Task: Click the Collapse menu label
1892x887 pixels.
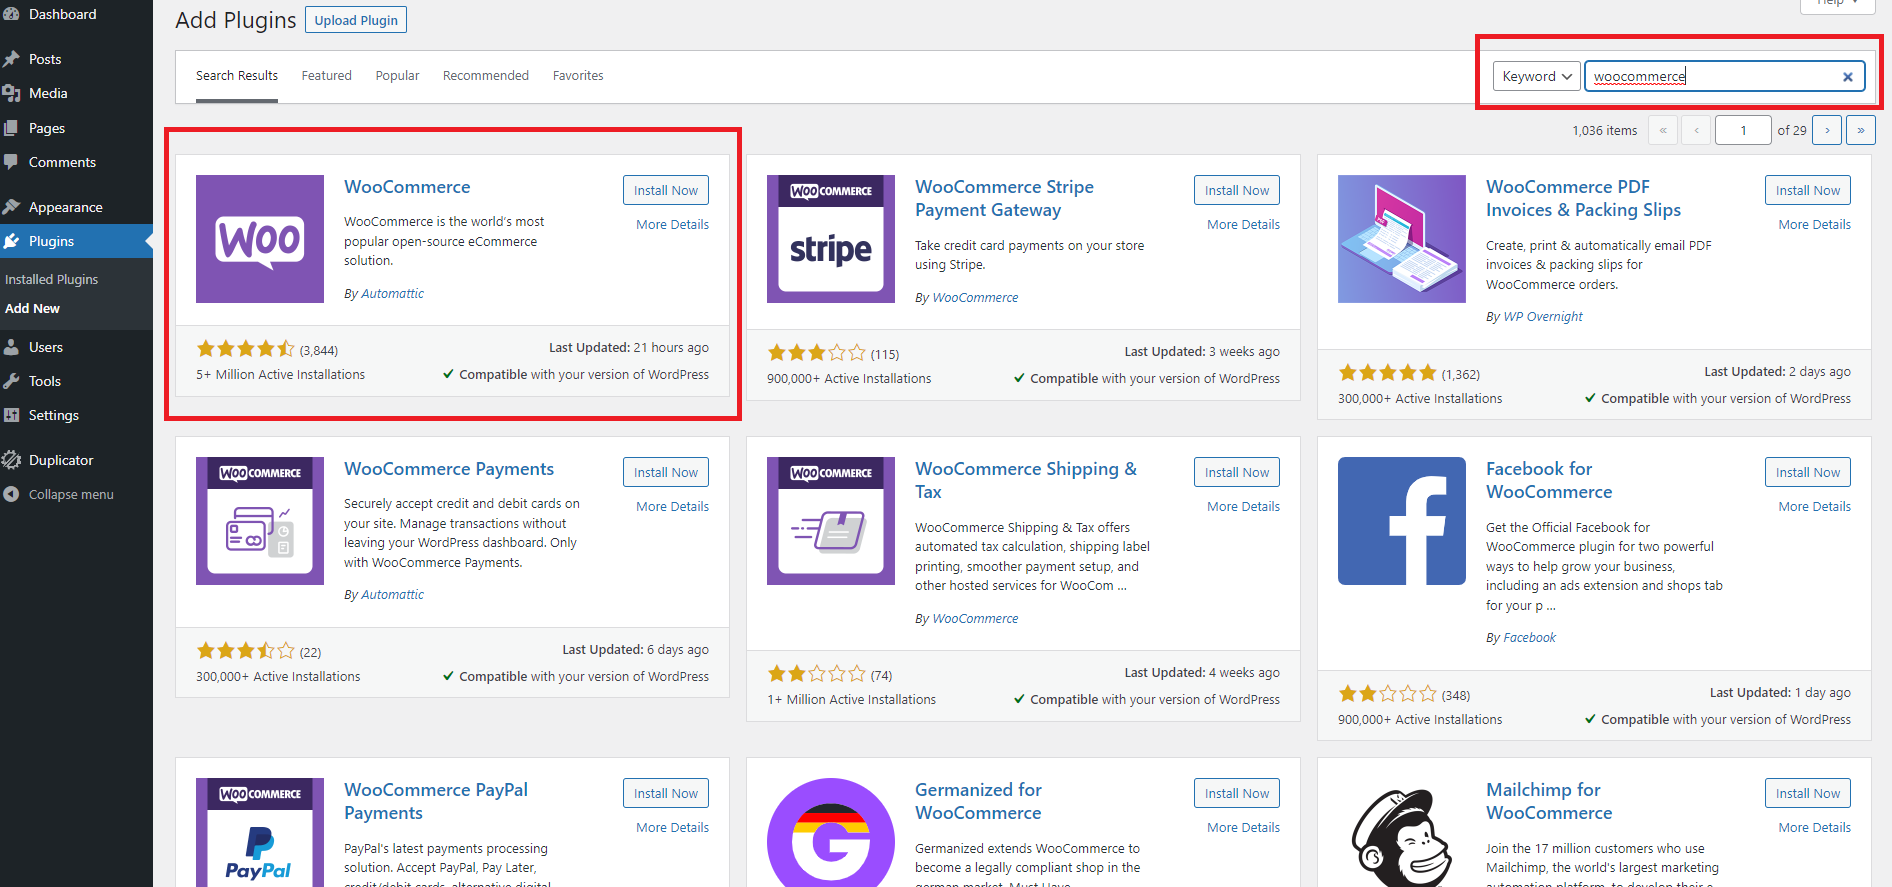Action: point(71,495)
